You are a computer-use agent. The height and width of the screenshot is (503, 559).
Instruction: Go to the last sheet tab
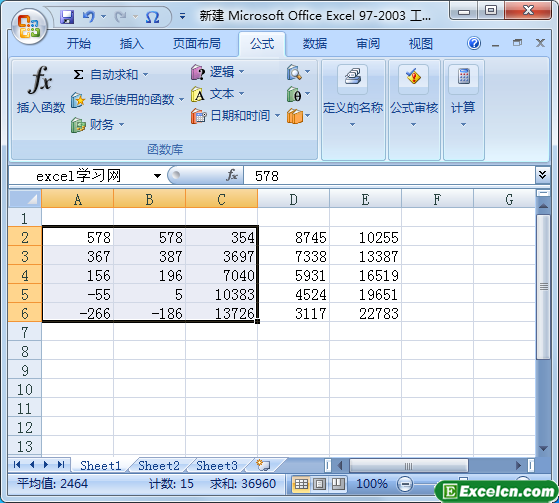click(x=61, y=464)
